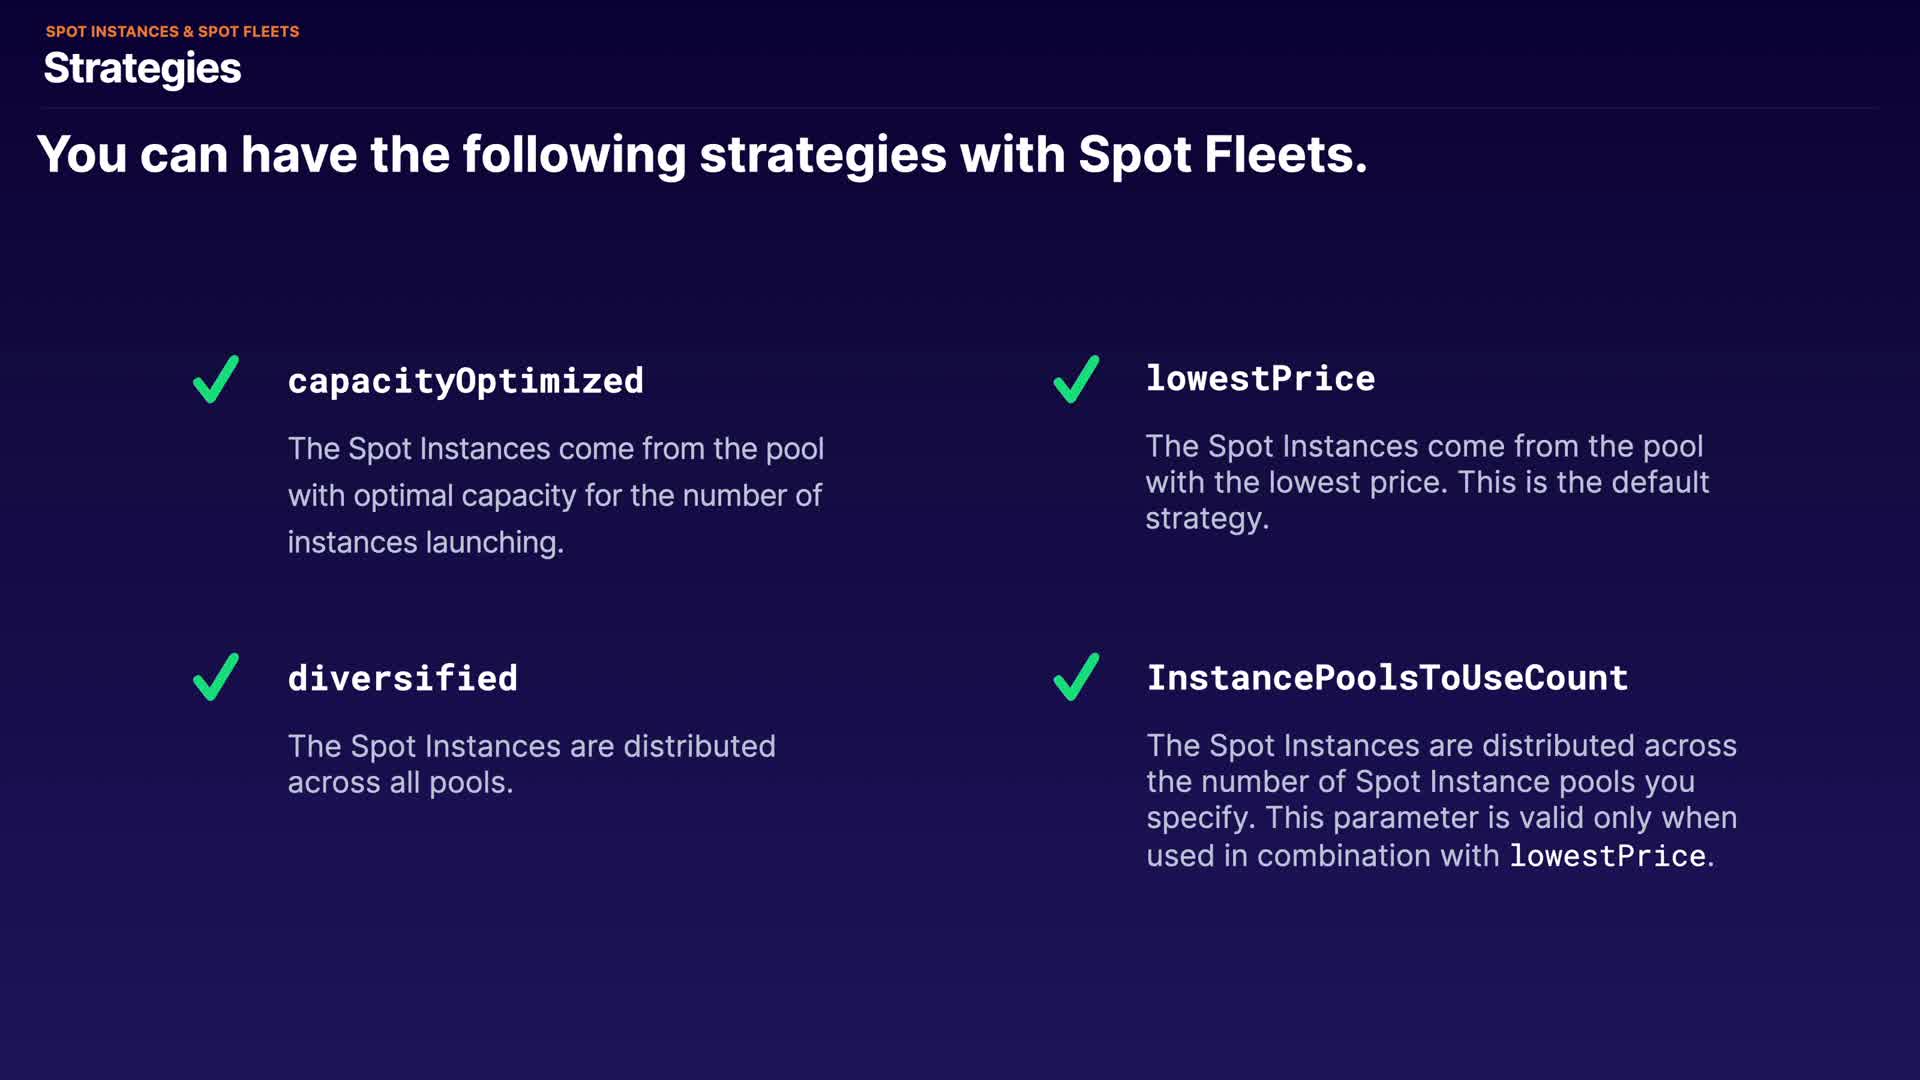1920x1080 pixels.
Task: Click the green checkmark beside capacityOptimized
Action: tap(215, 380)
